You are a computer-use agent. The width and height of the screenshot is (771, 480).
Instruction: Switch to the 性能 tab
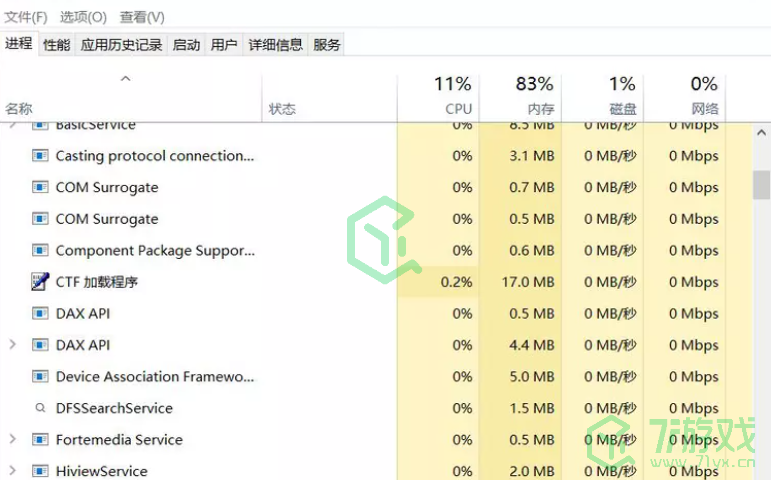pyautogui.click(x=57, y=45)
